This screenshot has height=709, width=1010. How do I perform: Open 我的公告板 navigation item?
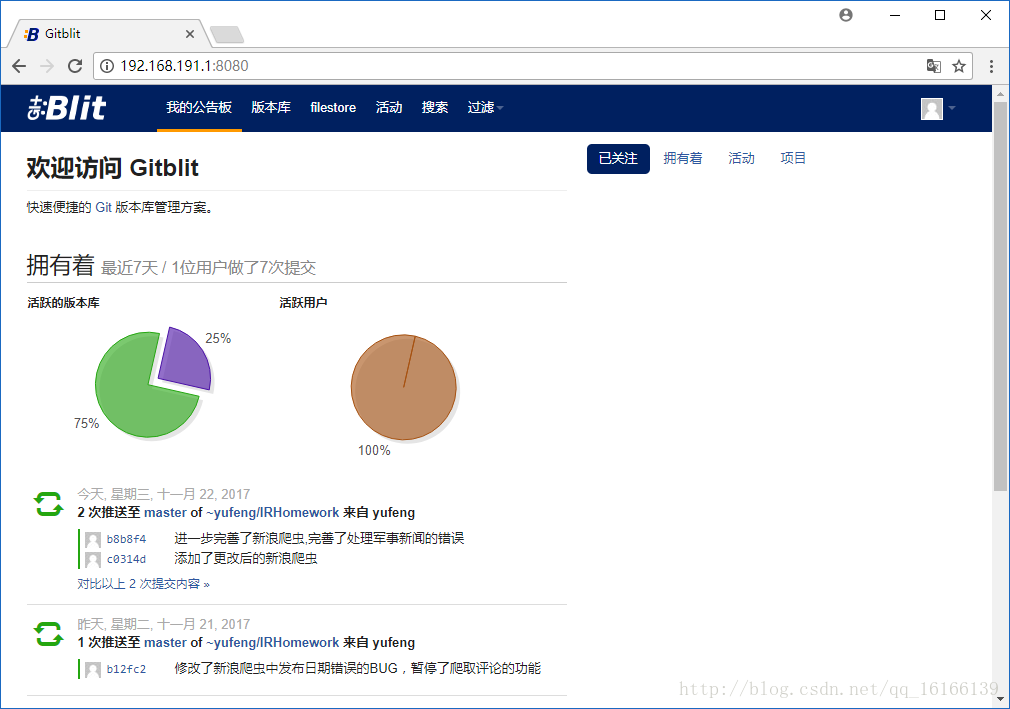[199, 108]
